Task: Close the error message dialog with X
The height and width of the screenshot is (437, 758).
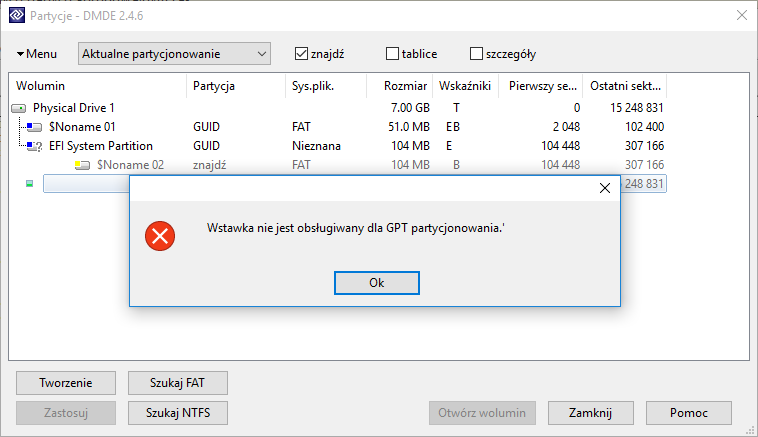Action: coord(605,188)
